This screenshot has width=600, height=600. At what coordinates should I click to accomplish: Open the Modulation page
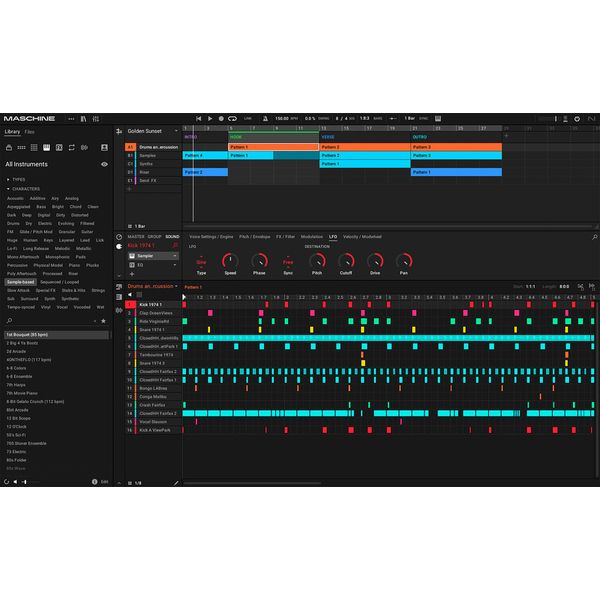[x=311, y=237]
